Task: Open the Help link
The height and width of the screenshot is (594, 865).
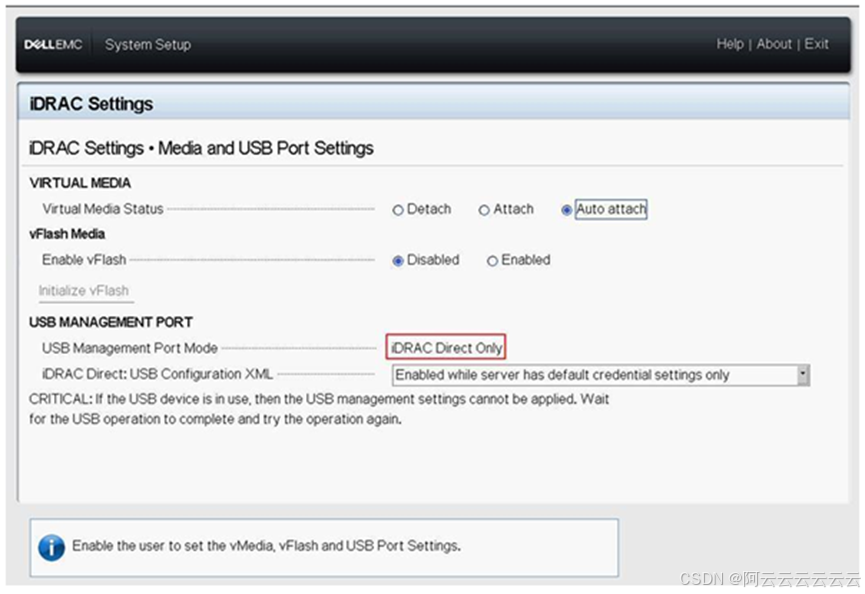Action: pos(729,44)
